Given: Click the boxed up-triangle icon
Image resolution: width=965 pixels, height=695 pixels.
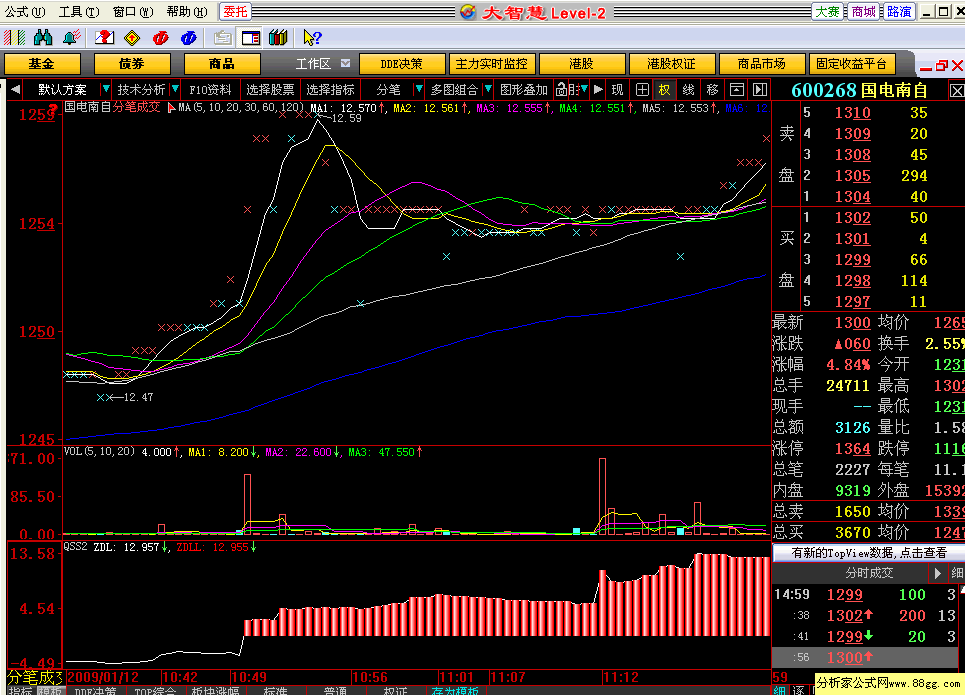Looking at the screenshot, I should click(737, 90).
